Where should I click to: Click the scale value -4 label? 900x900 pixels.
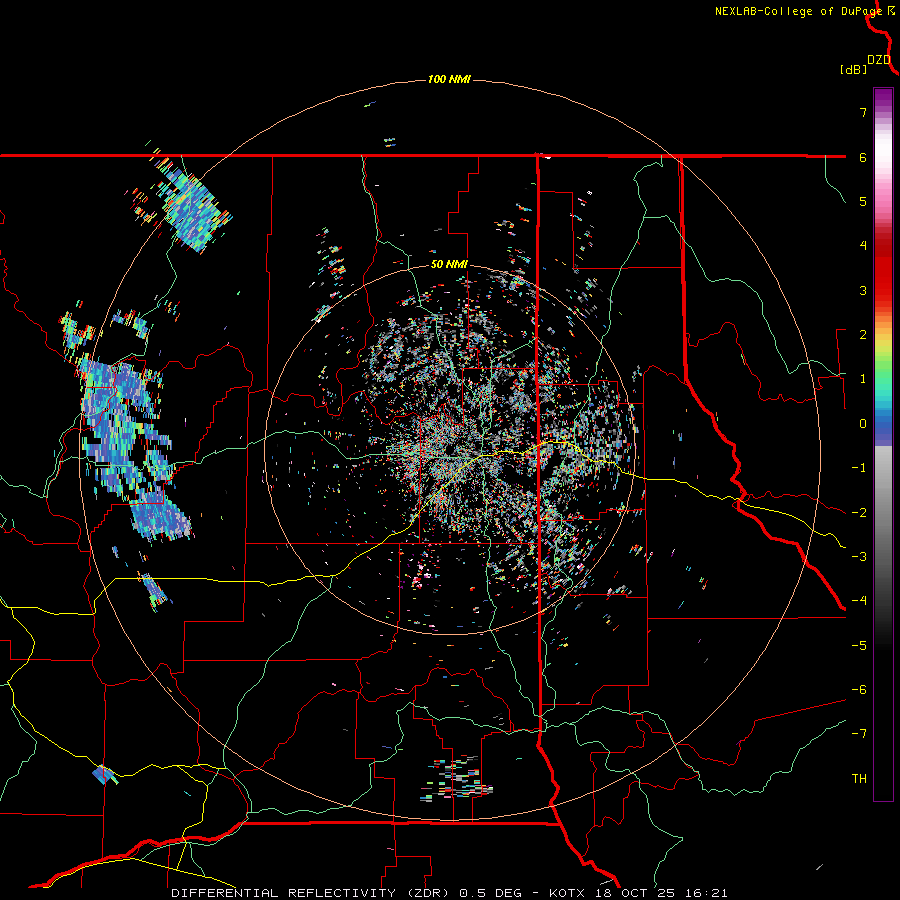(859, 601)
